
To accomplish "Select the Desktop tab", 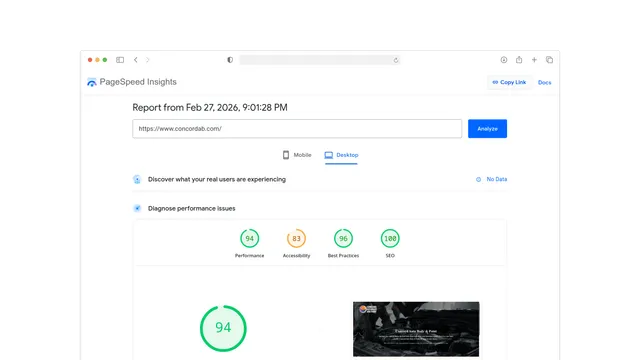I will tap(341, 155).
